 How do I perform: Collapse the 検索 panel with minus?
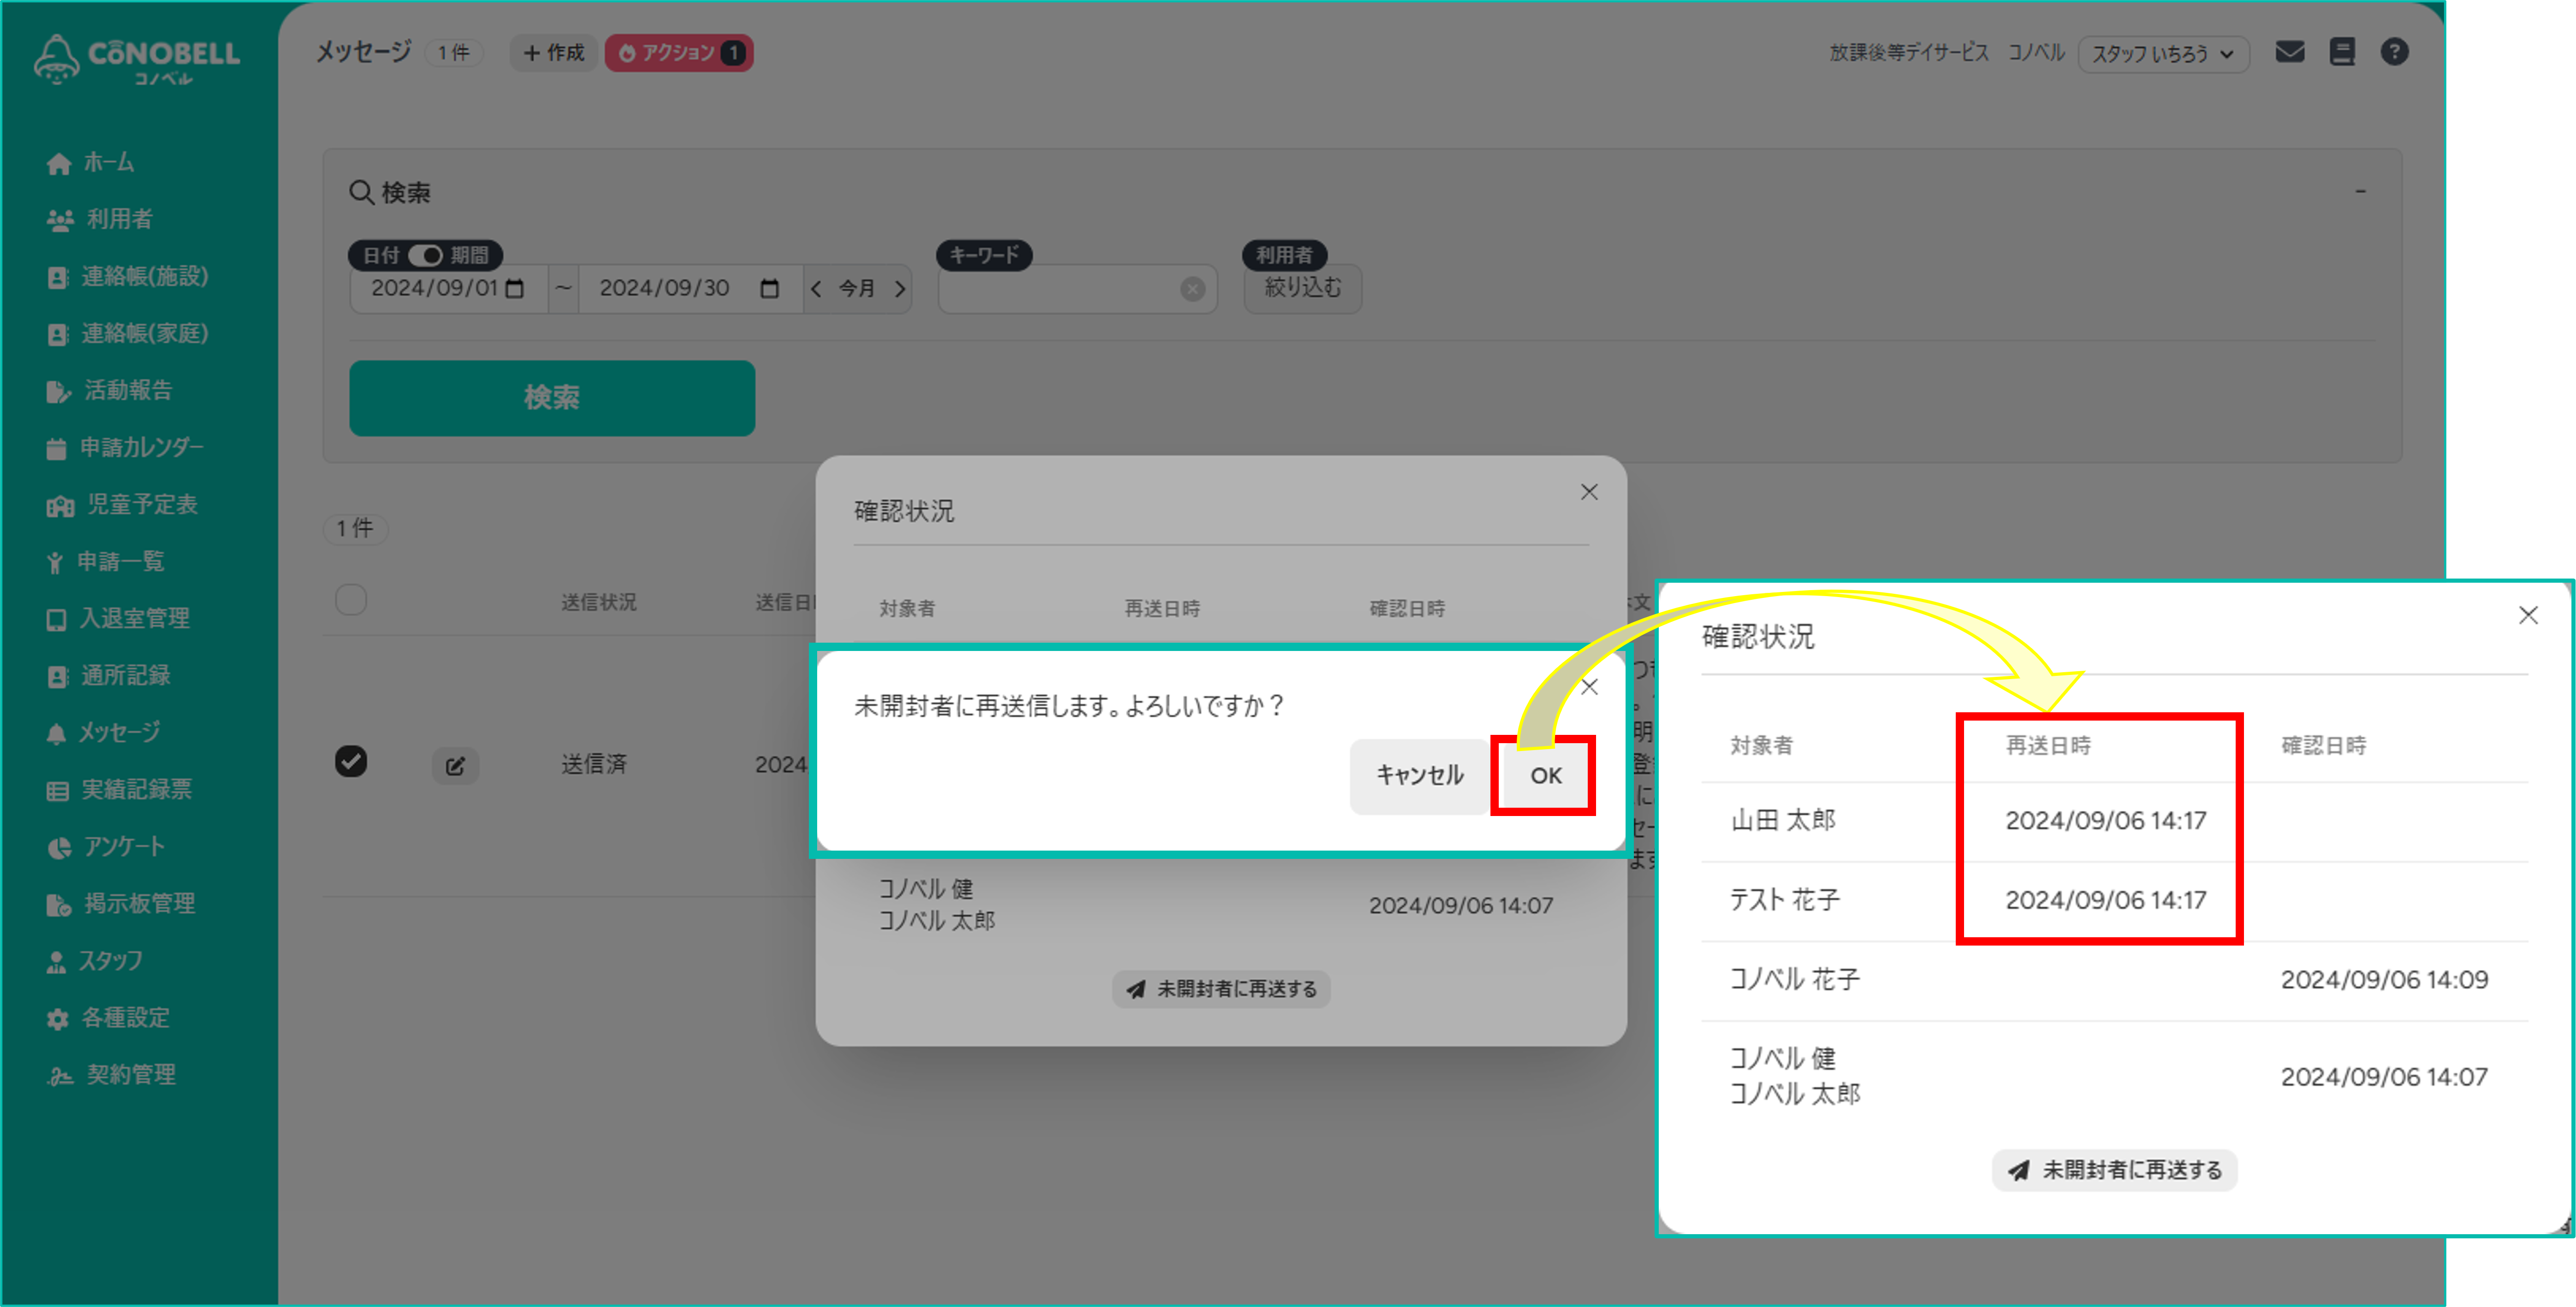pyautogui.click(x=2360, y=191)
